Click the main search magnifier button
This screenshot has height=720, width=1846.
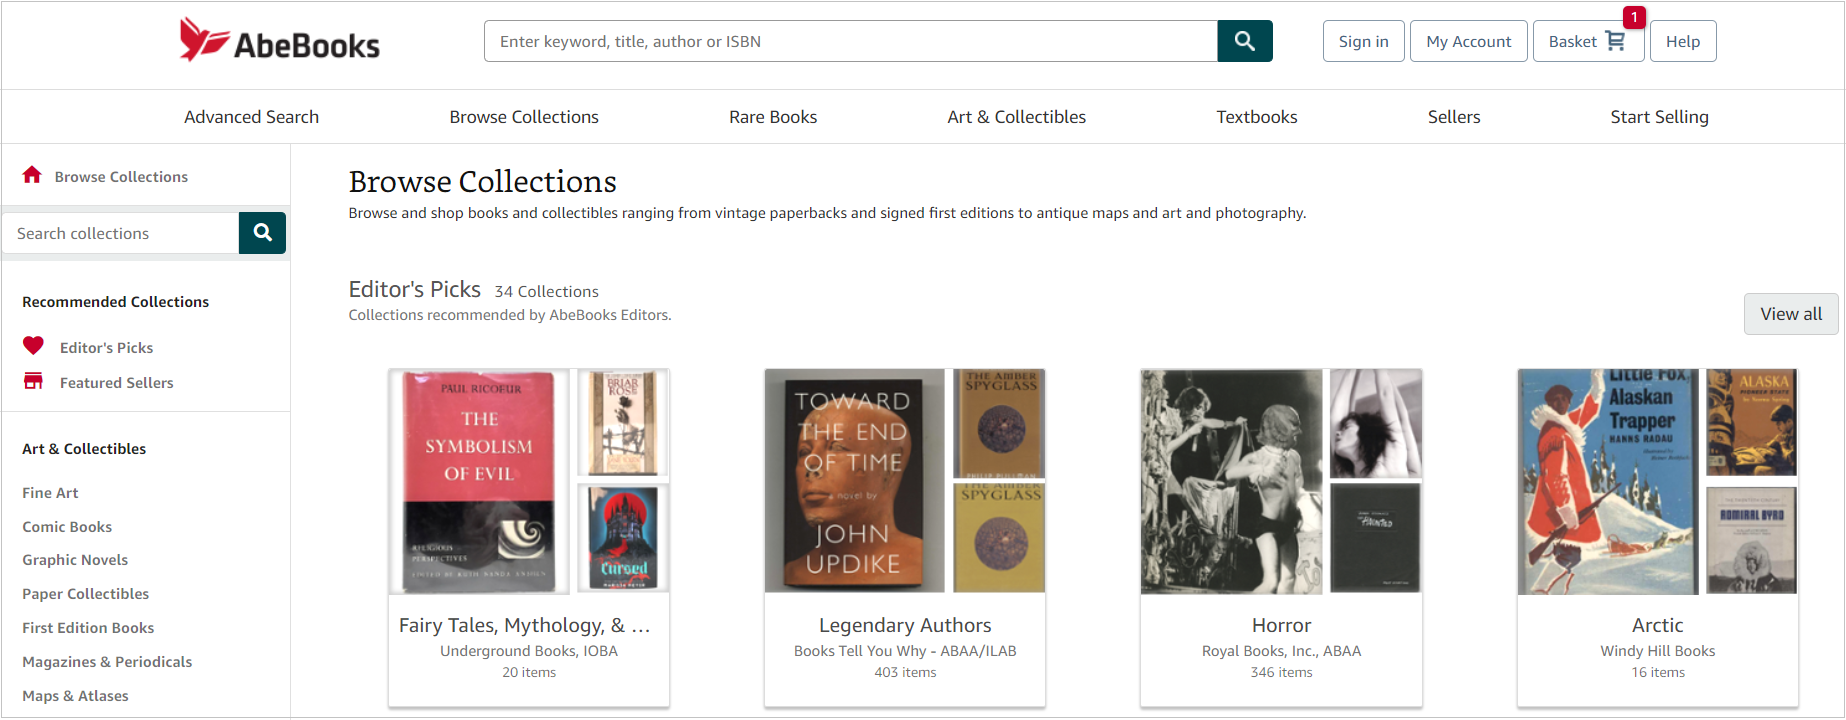(x=1245, y=41)
